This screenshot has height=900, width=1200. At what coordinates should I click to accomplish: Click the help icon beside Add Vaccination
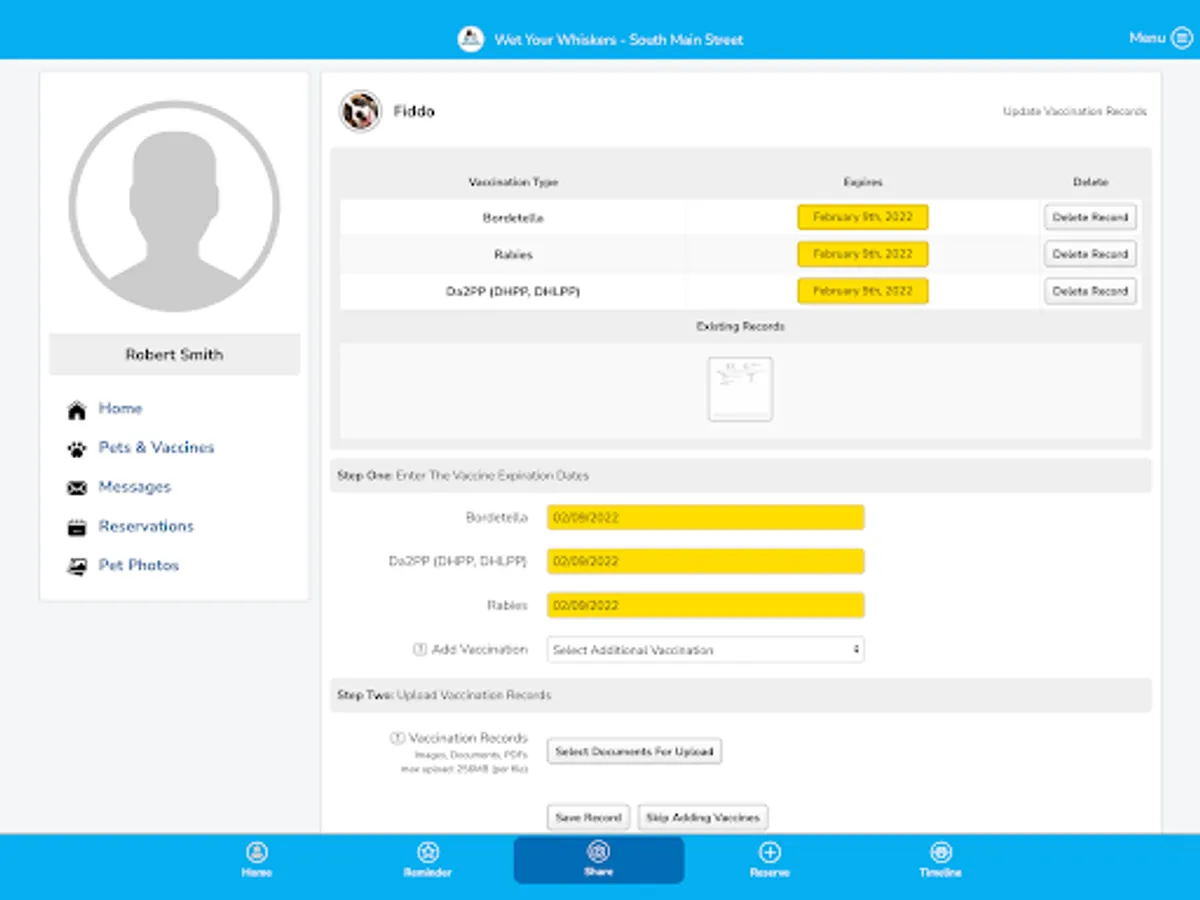[420, 650]
